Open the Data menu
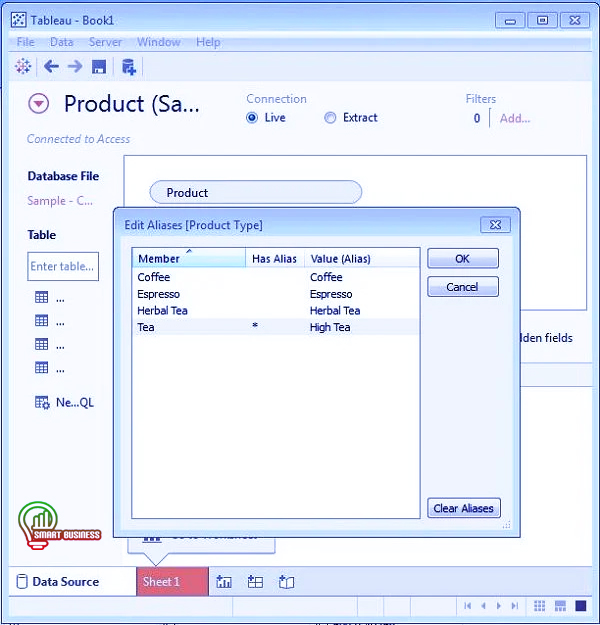The height and width of the screenshot is (625, 600). tap(61, 42)
